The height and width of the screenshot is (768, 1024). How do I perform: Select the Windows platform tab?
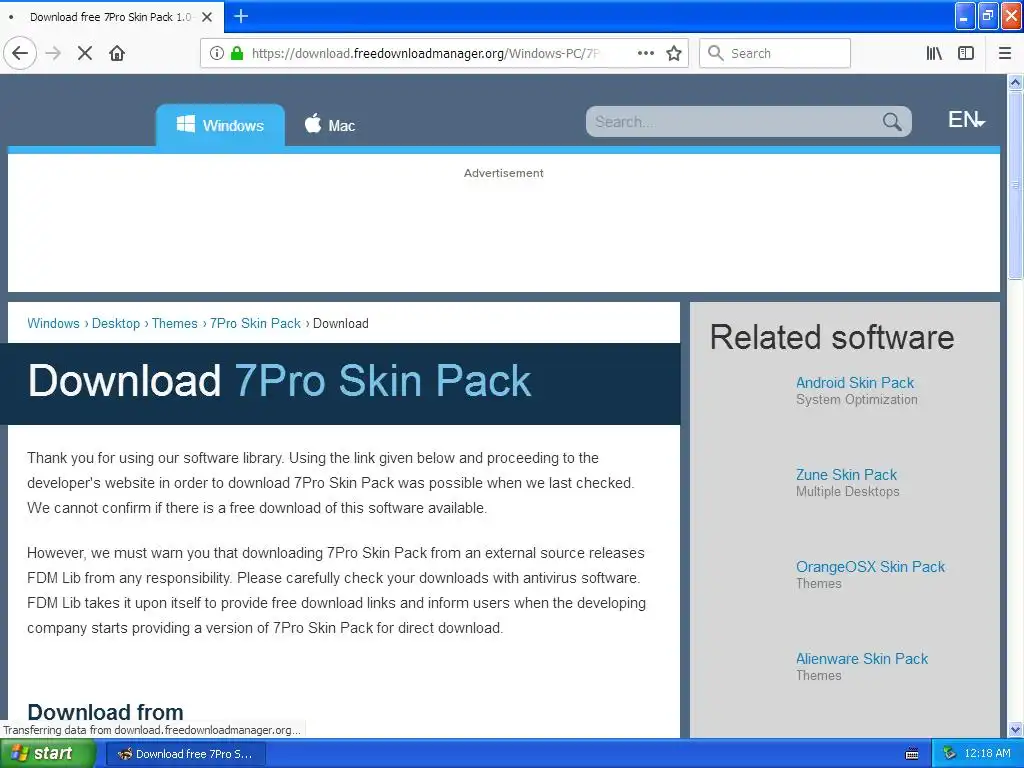click(x=220, y=125)
